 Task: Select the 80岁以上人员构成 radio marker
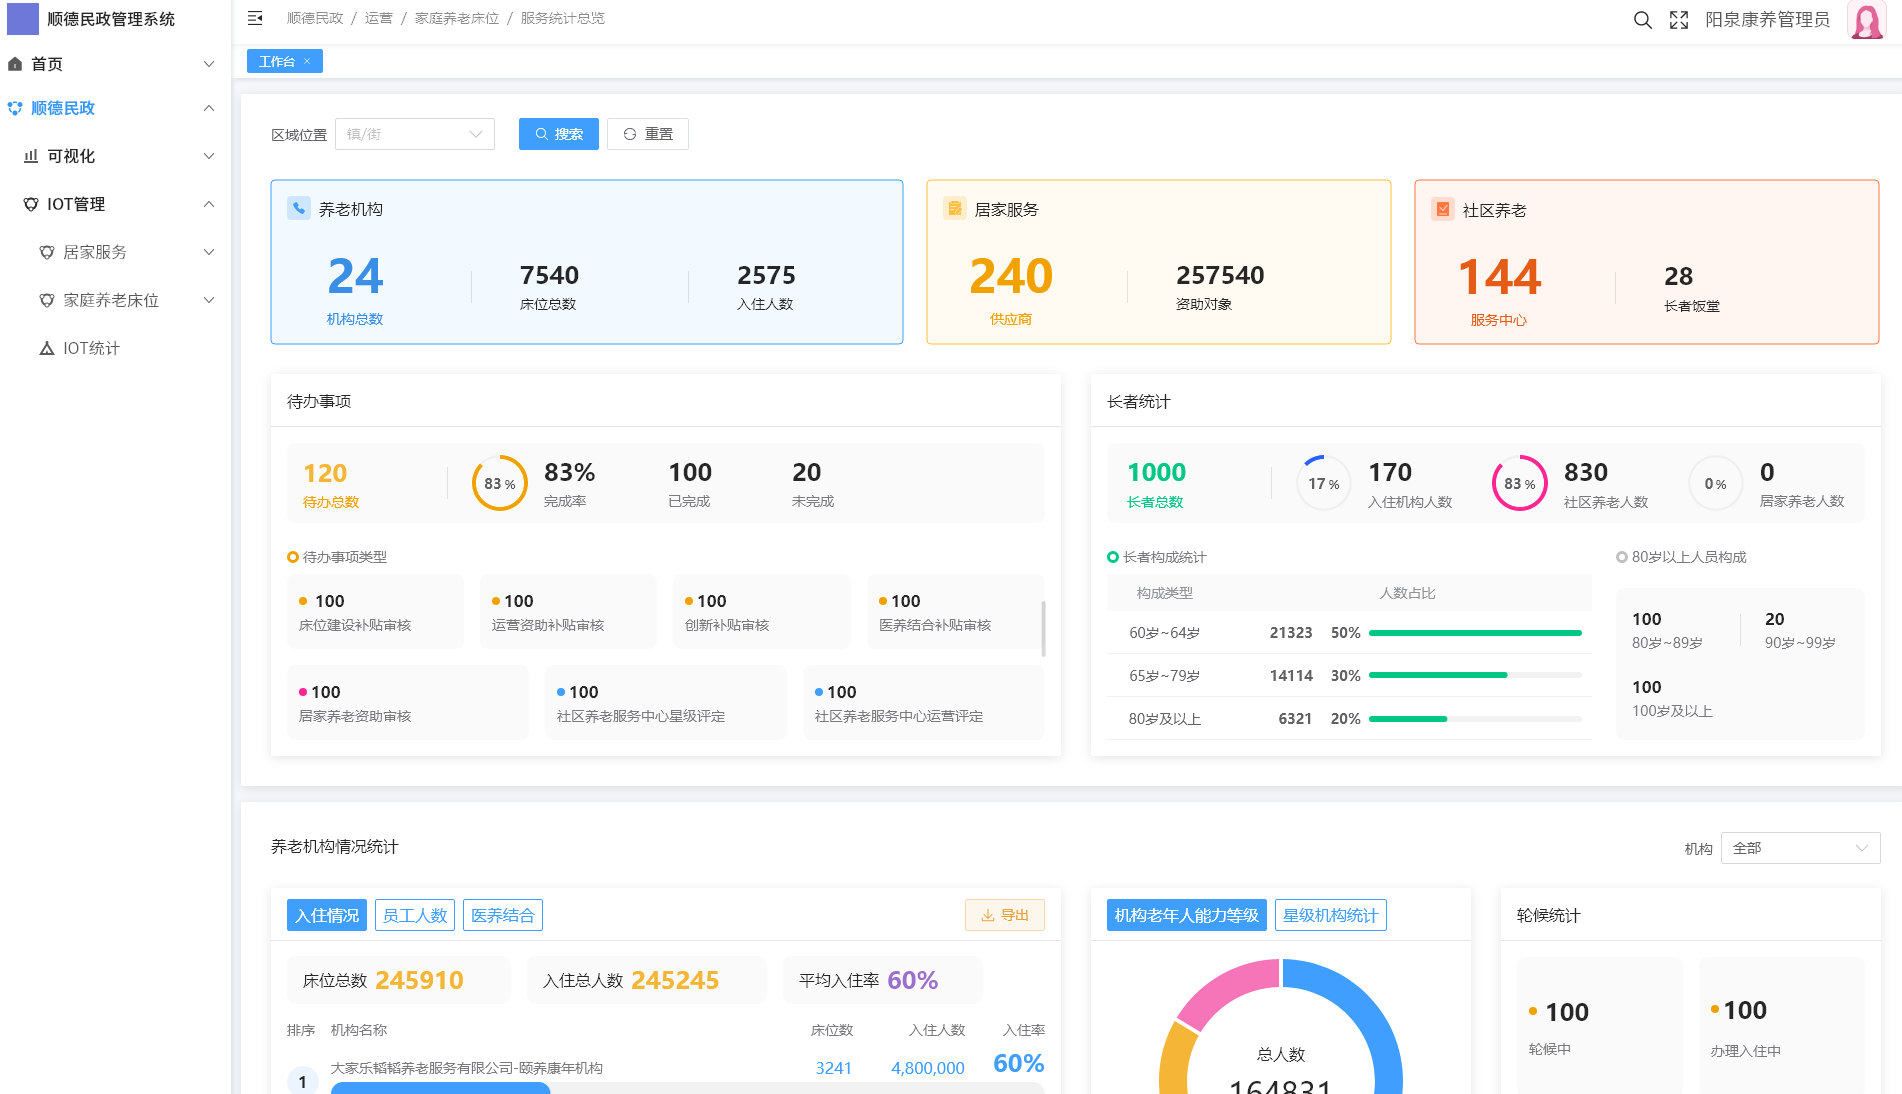point(1622,557)
